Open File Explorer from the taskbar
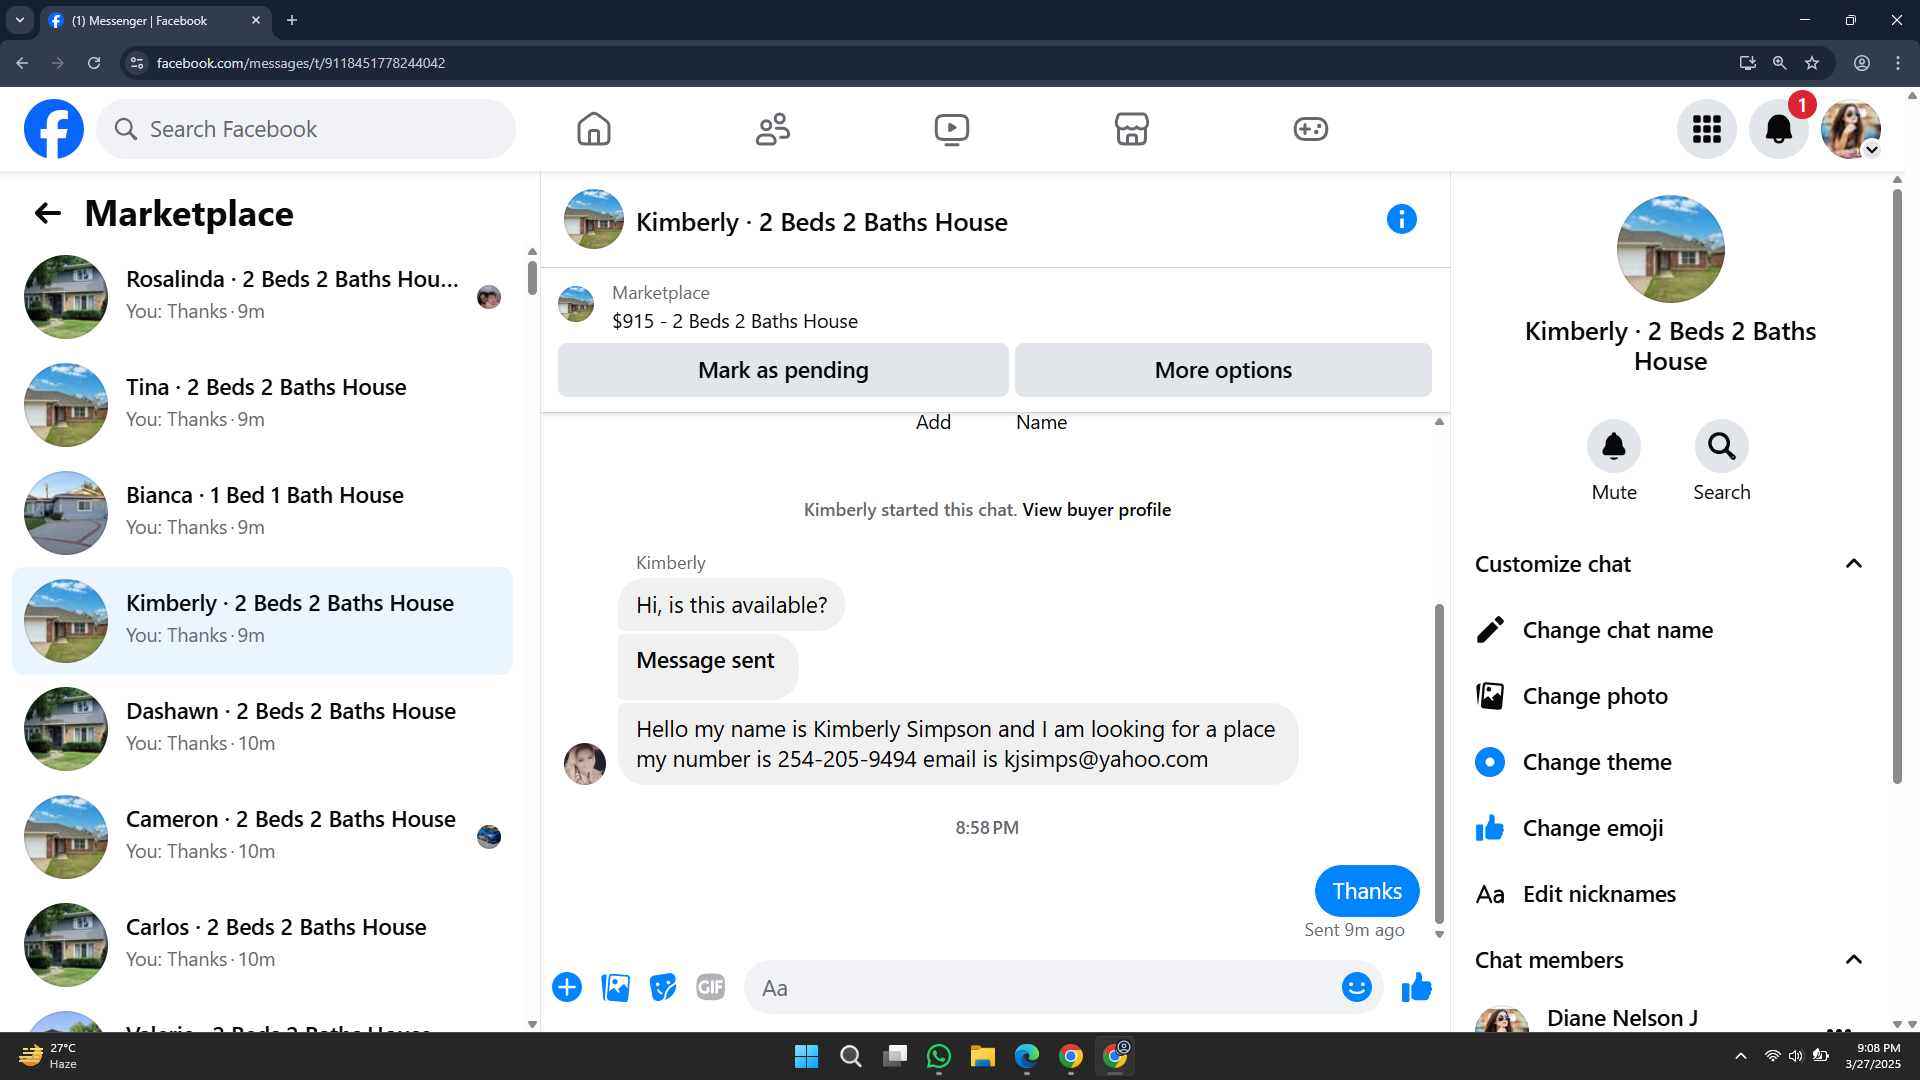 pyautogui.click(x=982, y=1056)
